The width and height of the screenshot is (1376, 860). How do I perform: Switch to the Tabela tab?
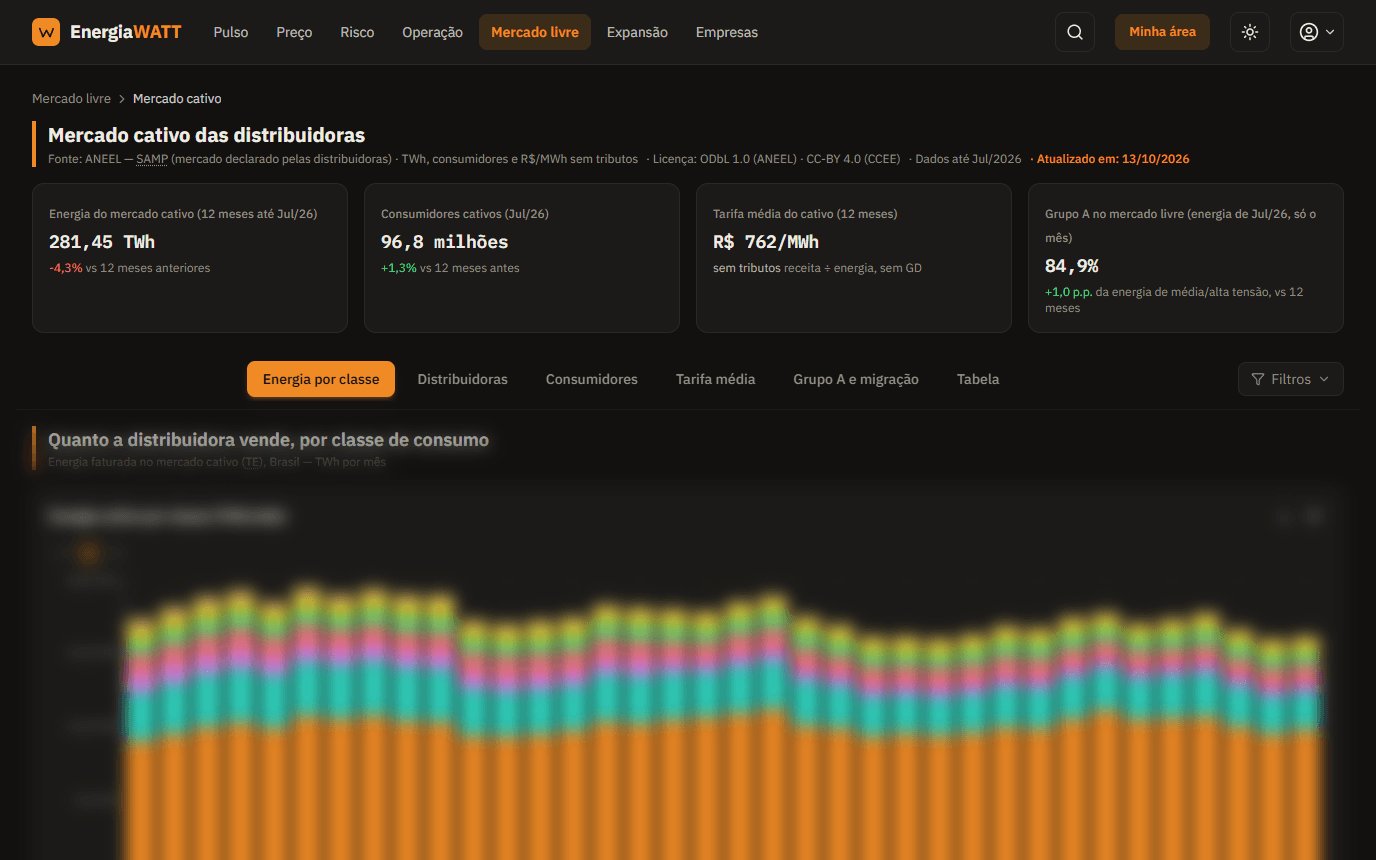[978, 379]
